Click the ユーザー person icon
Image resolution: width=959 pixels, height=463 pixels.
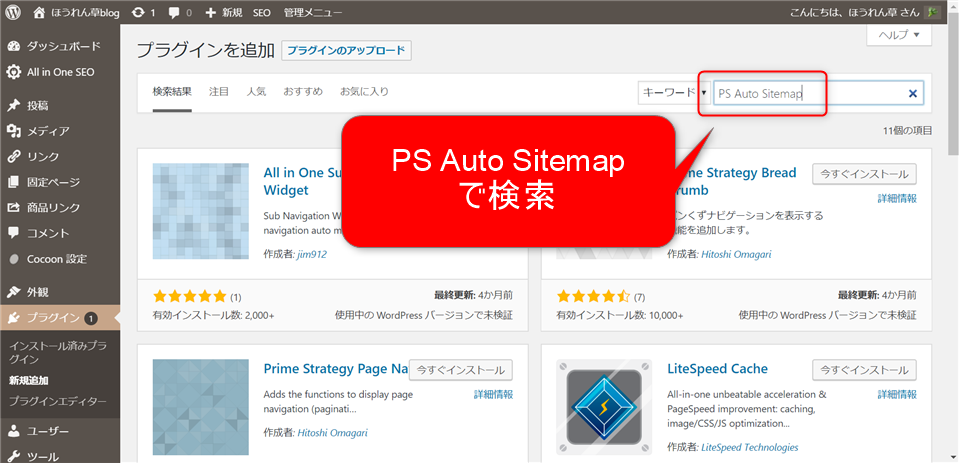pos(14,431)
